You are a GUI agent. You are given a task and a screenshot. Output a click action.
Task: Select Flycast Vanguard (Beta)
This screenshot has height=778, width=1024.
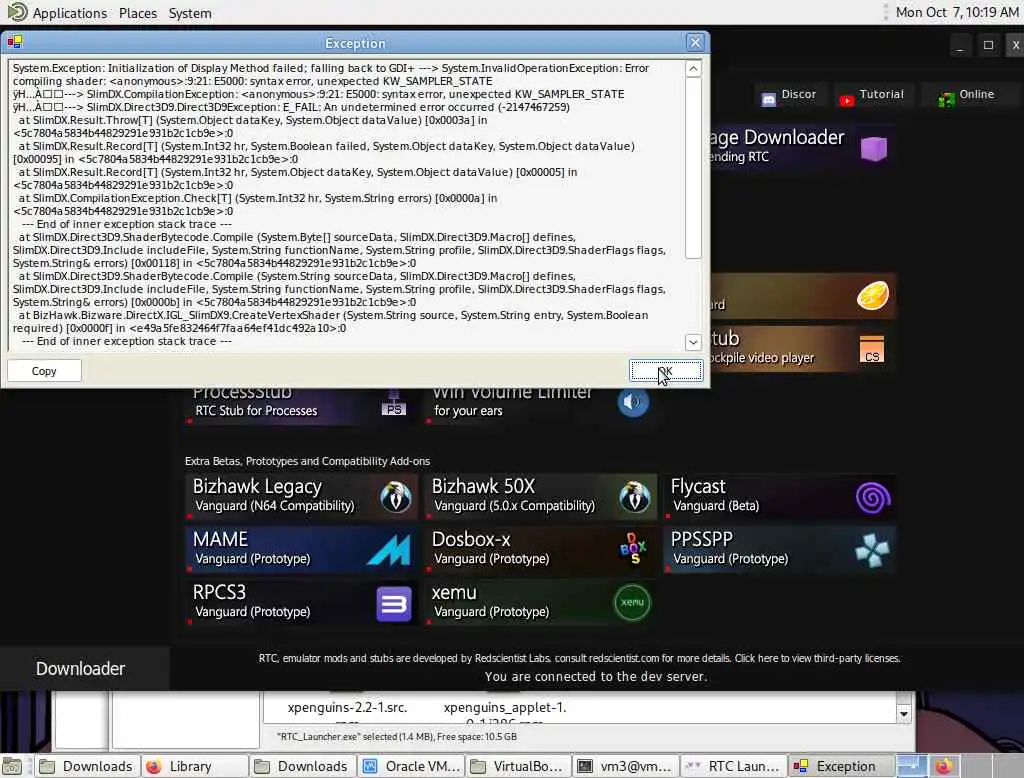click(x=780, y=497)
